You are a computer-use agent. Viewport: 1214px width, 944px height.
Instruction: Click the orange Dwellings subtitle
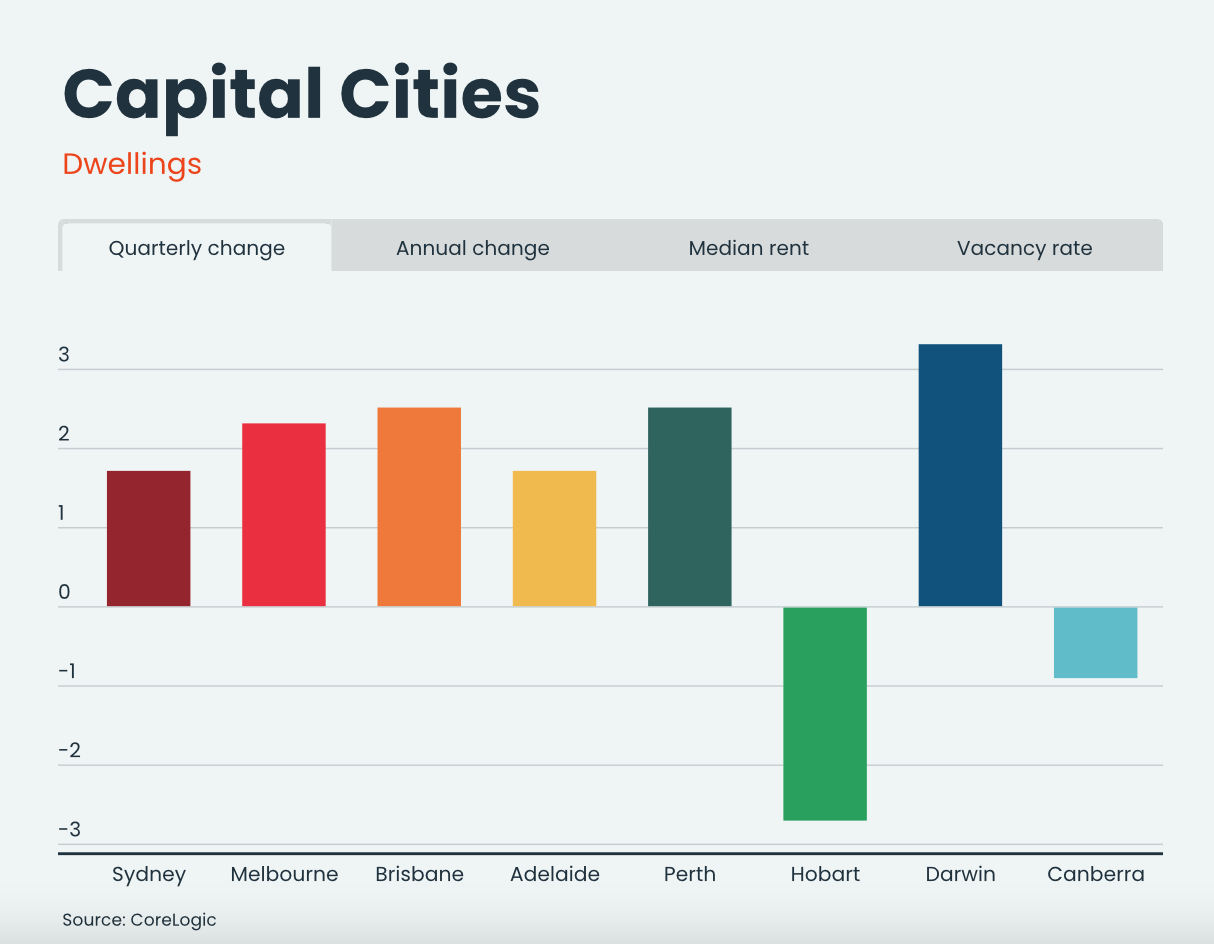(132, 164)
